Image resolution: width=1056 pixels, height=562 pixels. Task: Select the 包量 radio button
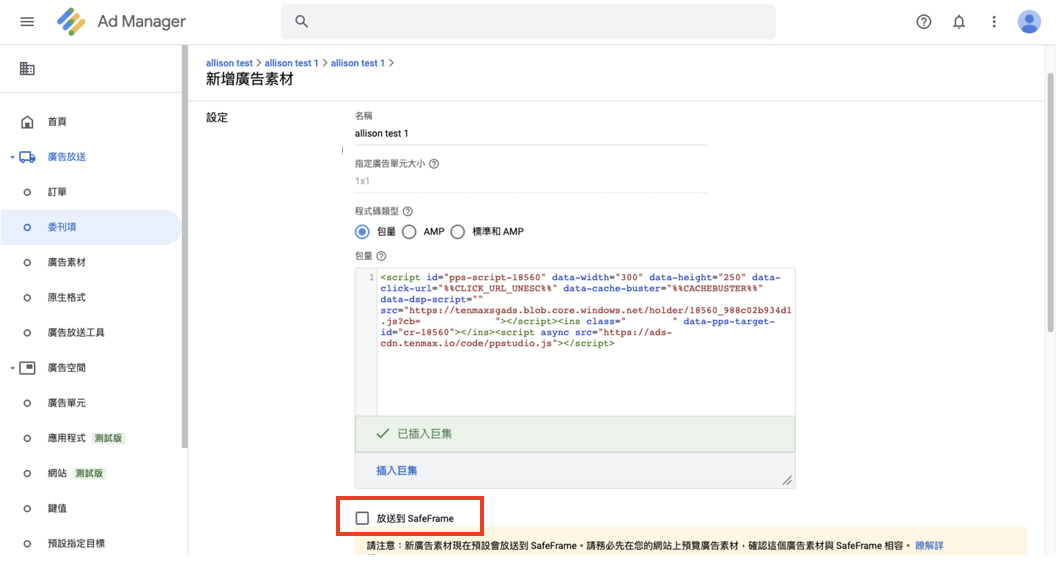pos(362,232)
